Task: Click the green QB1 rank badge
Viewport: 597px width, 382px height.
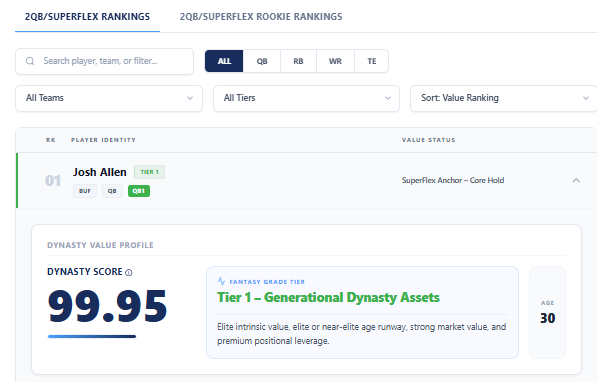Action: click(139, 191)
